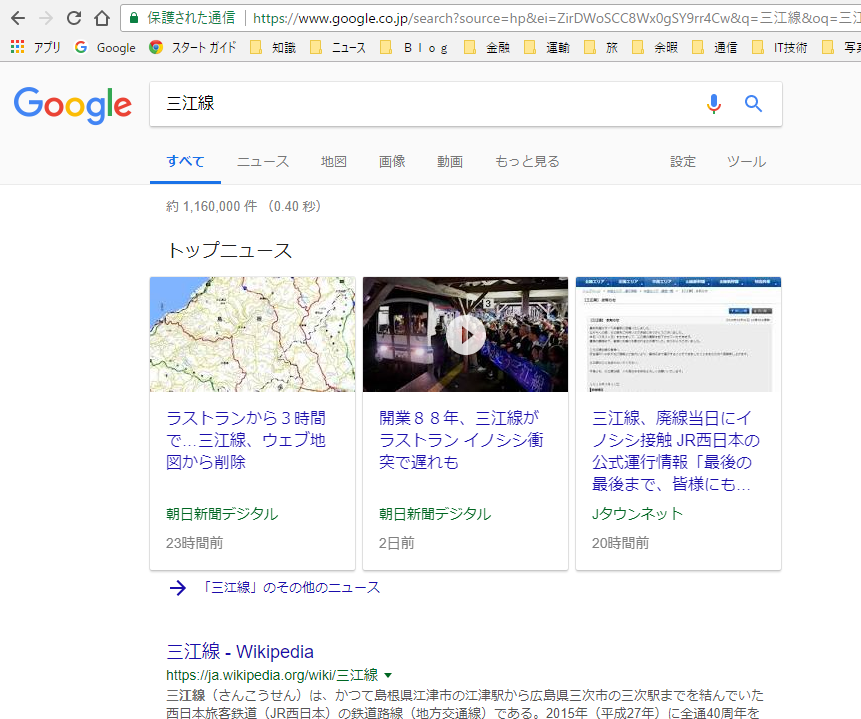Image resolution: width=861 pixels, height=719 pixels.
Task: Open the 三江線 - Wikipedia result
Action: [240, 652]
